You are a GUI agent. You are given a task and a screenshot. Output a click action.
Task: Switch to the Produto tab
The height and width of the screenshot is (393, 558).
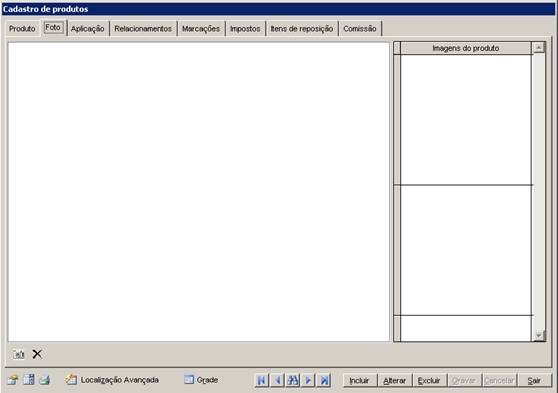click(22, 29)
